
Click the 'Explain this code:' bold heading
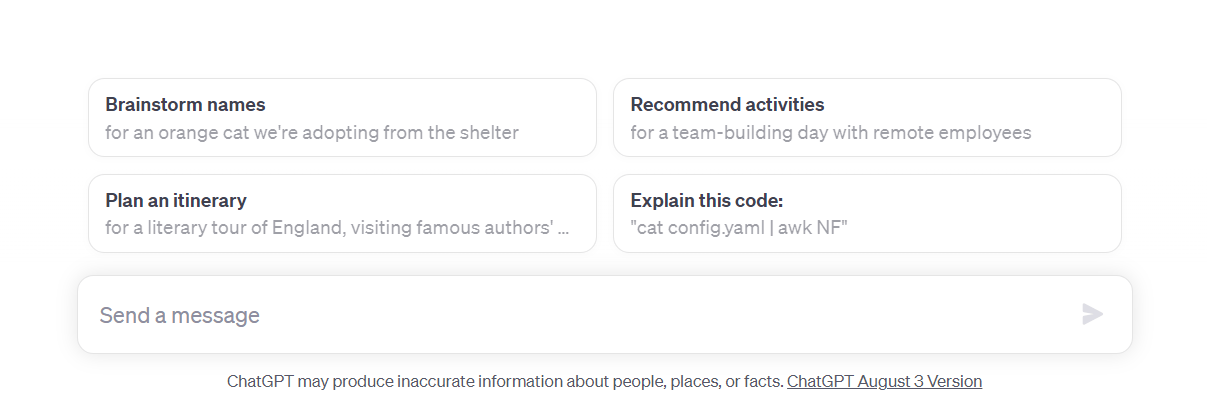tap(706, 200)
